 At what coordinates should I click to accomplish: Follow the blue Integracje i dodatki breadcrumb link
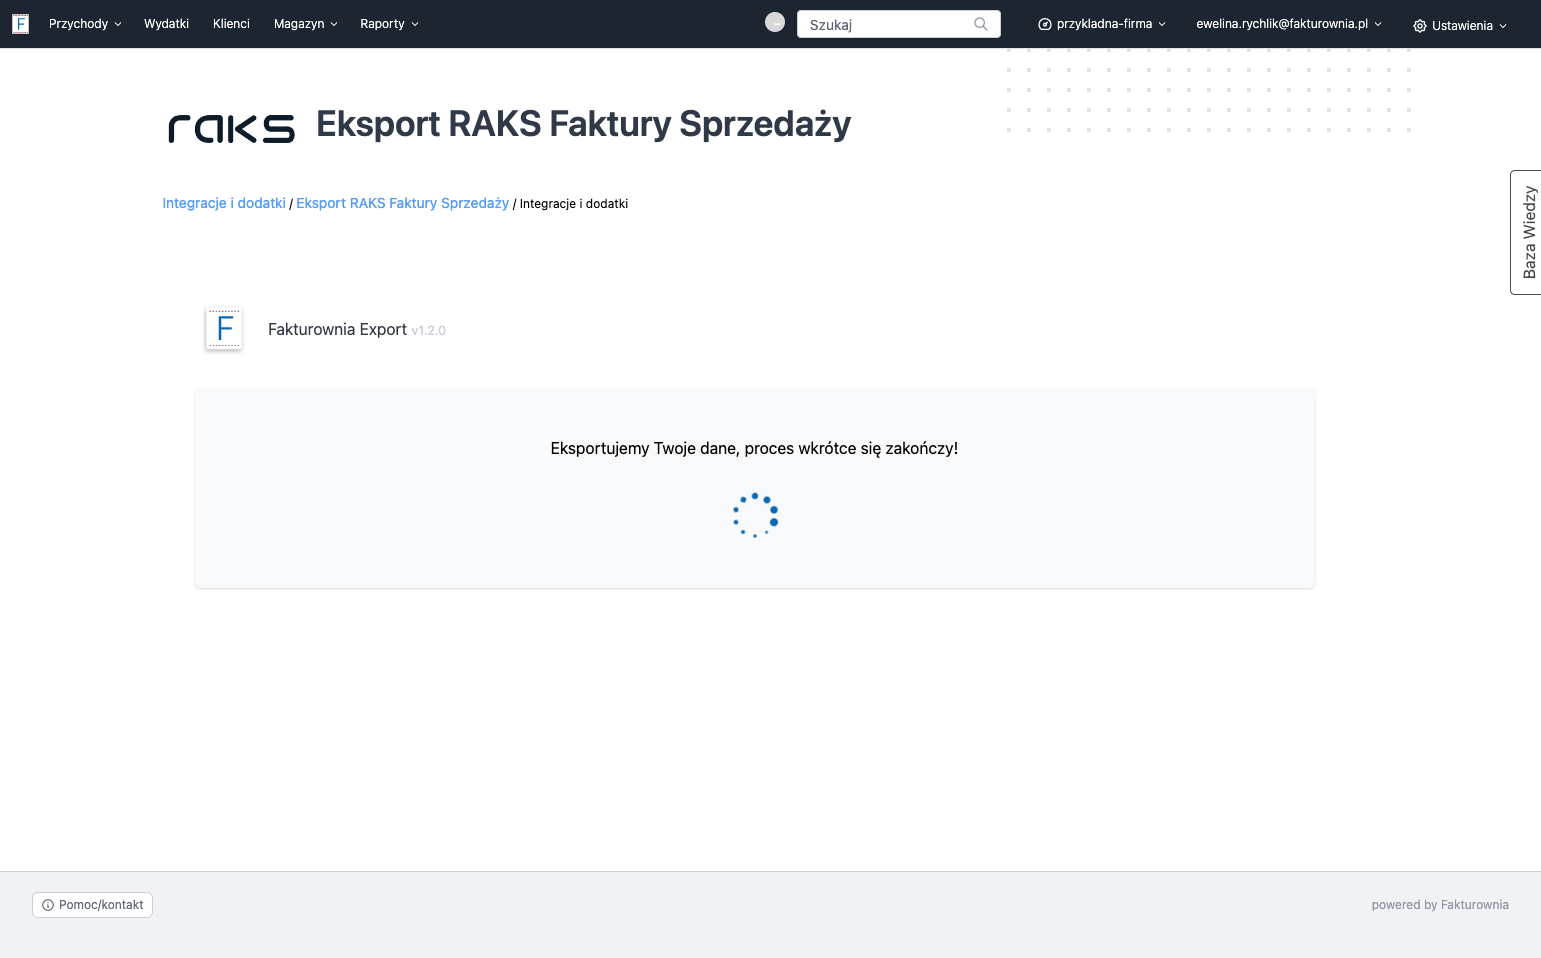pos(224,203)
